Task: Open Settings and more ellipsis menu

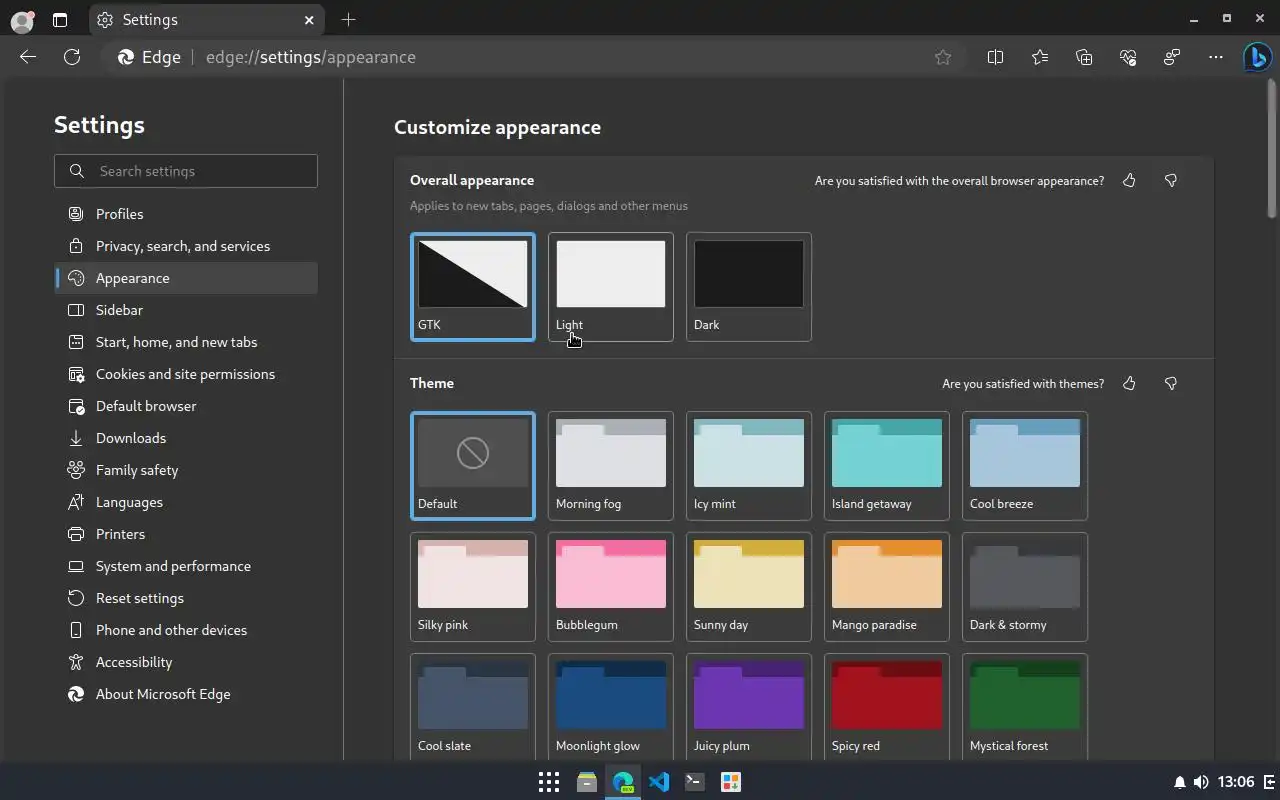Action: (x=1216, y=57)
